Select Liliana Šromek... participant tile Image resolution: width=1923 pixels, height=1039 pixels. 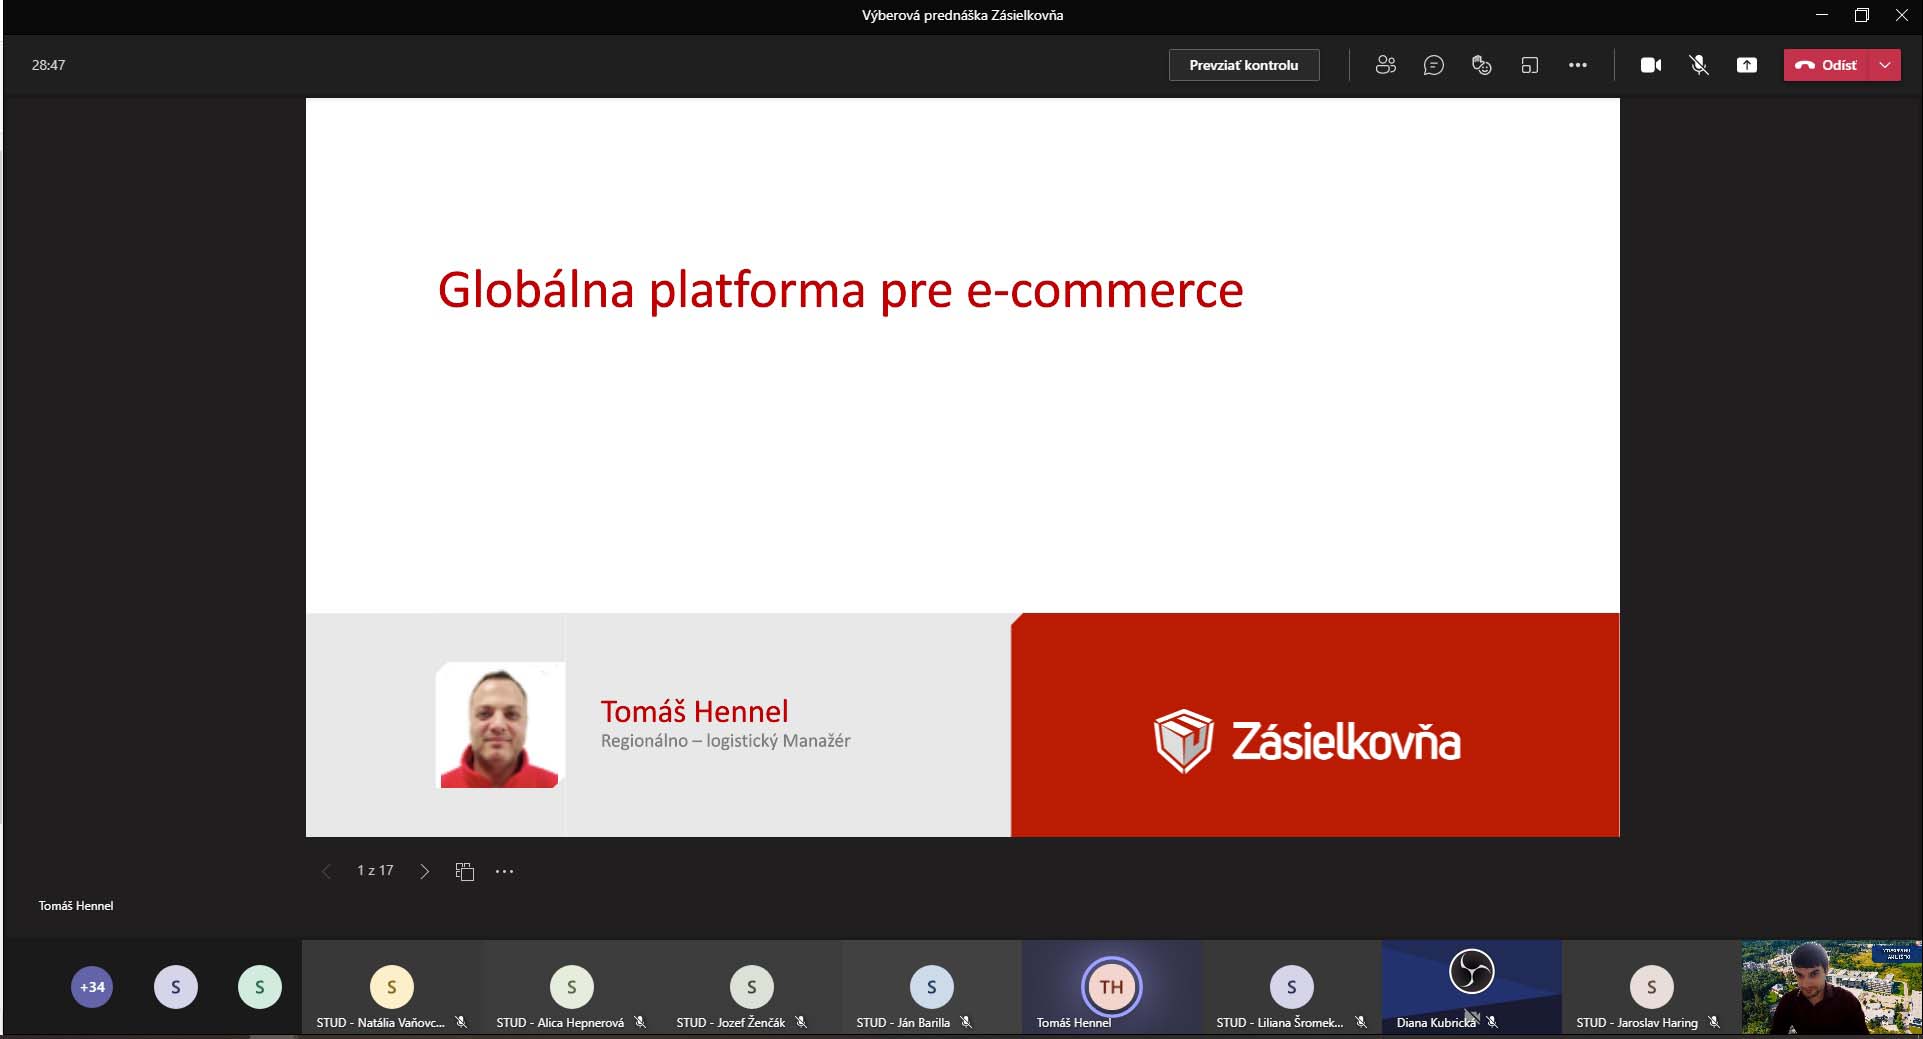pyautogui.click(x=1291, y=986)
